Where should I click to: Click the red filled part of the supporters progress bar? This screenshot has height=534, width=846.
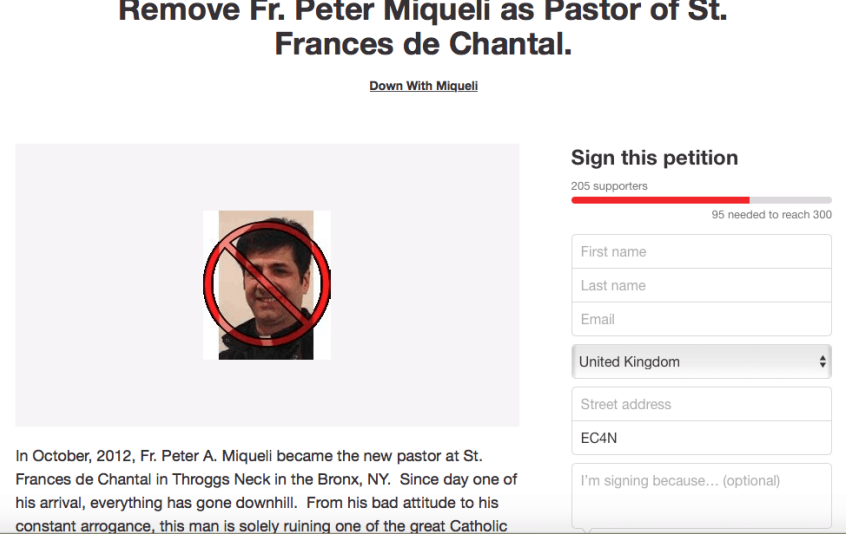pyautogui.click(x=660, y=200)
